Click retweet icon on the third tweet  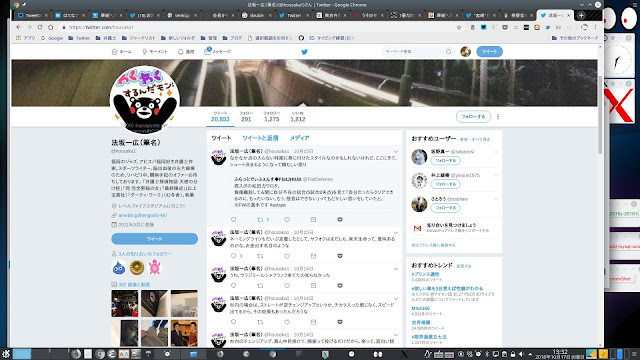point(260,285)
